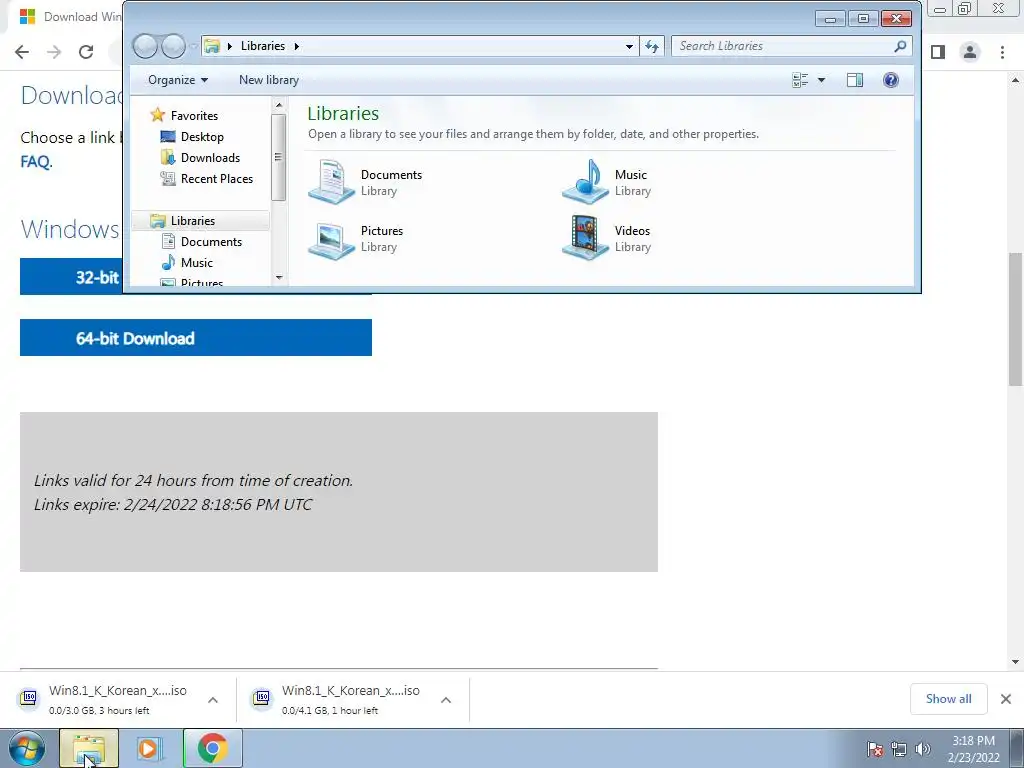
Task: Open Chrome three-dot menu
Action: [x=1002, y=52]
